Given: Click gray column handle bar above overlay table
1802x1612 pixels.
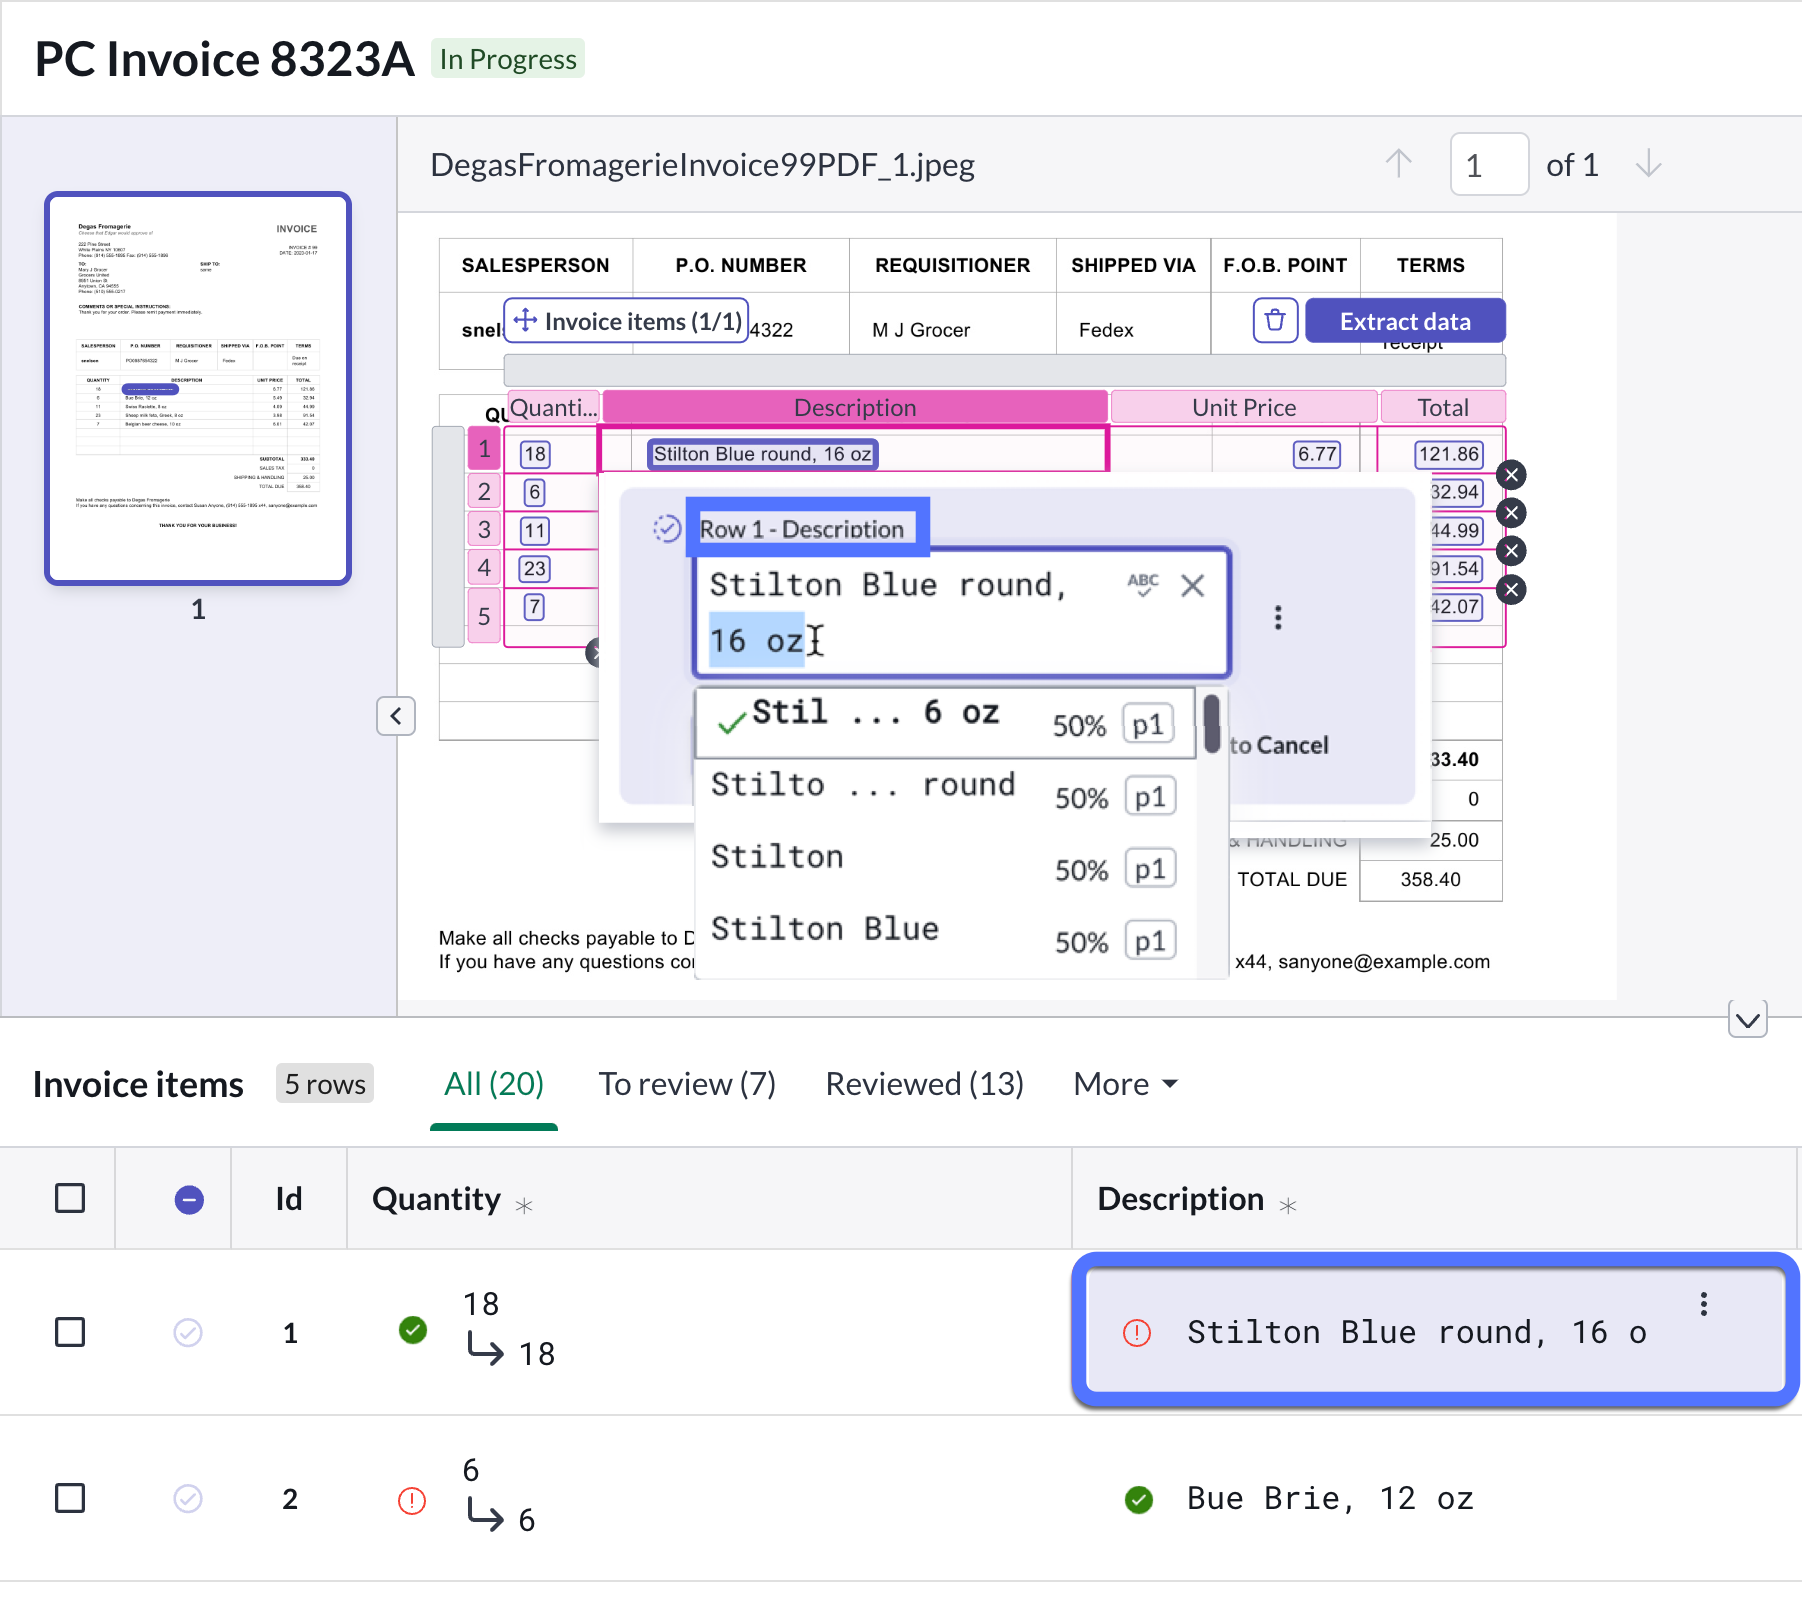Looking at the screenshot, I should (x=1005, y=370).
